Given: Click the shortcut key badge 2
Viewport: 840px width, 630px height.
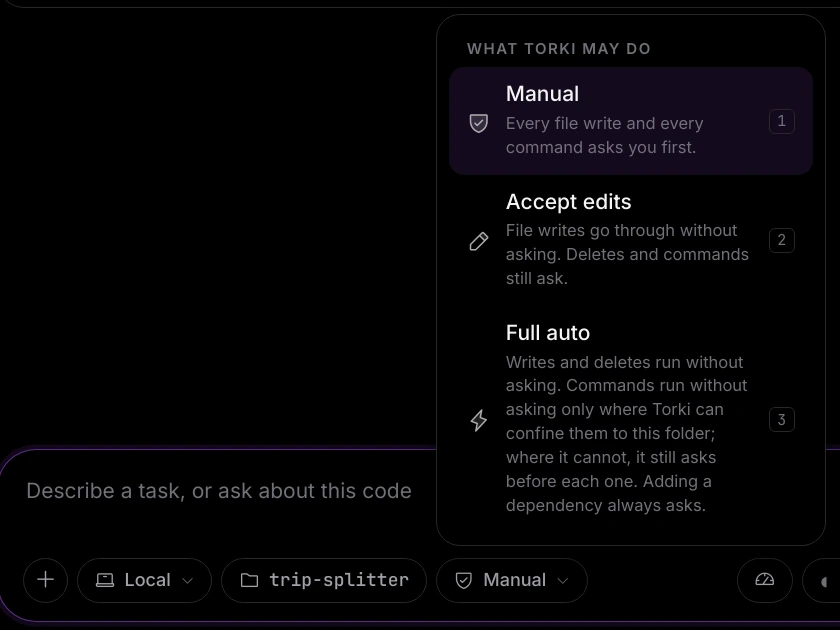Looking at the screenshot, I should point(782,240).
